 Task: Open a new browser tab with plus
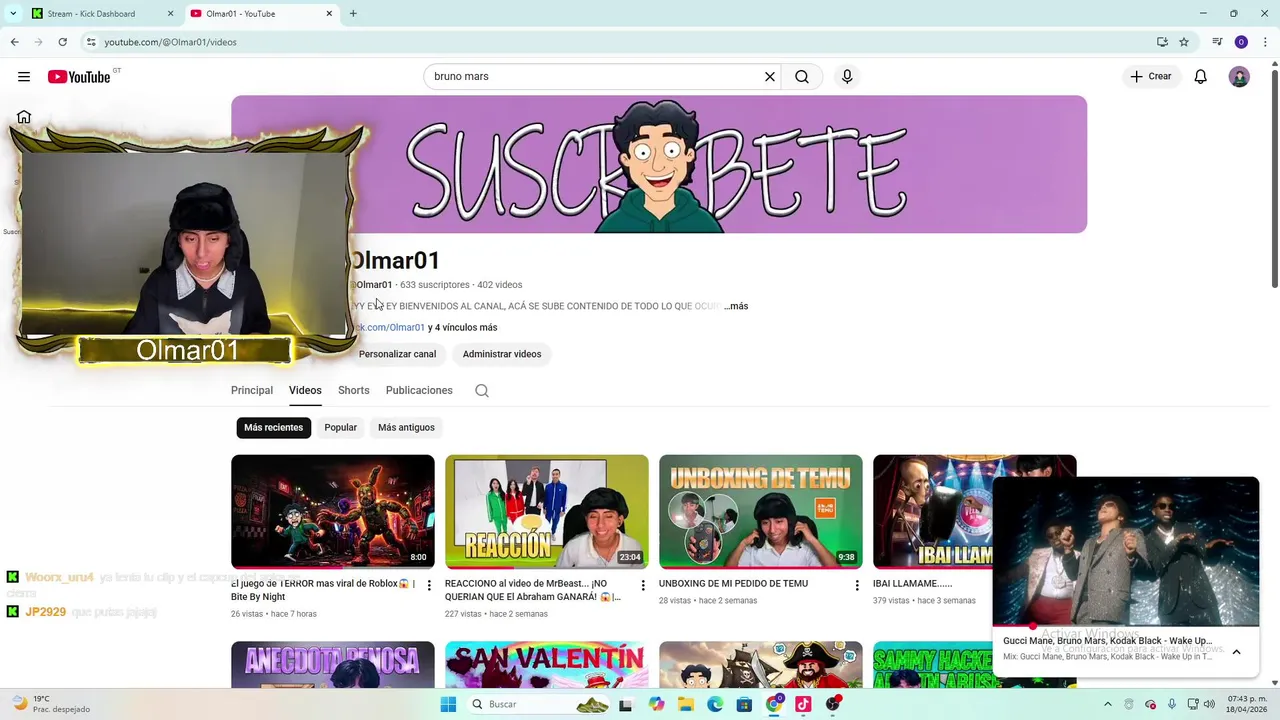(x=353, y=14)
